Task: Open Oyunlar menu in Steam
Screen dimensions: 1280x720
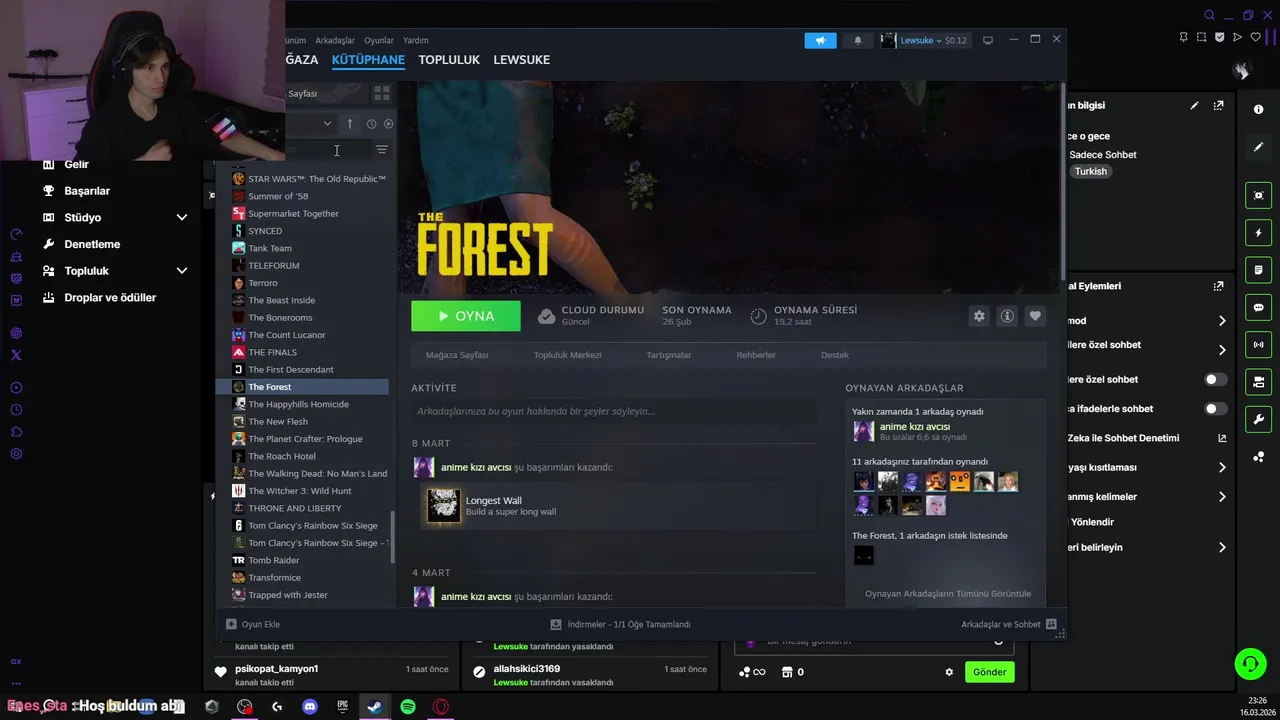Action: (x=379, y=40)
